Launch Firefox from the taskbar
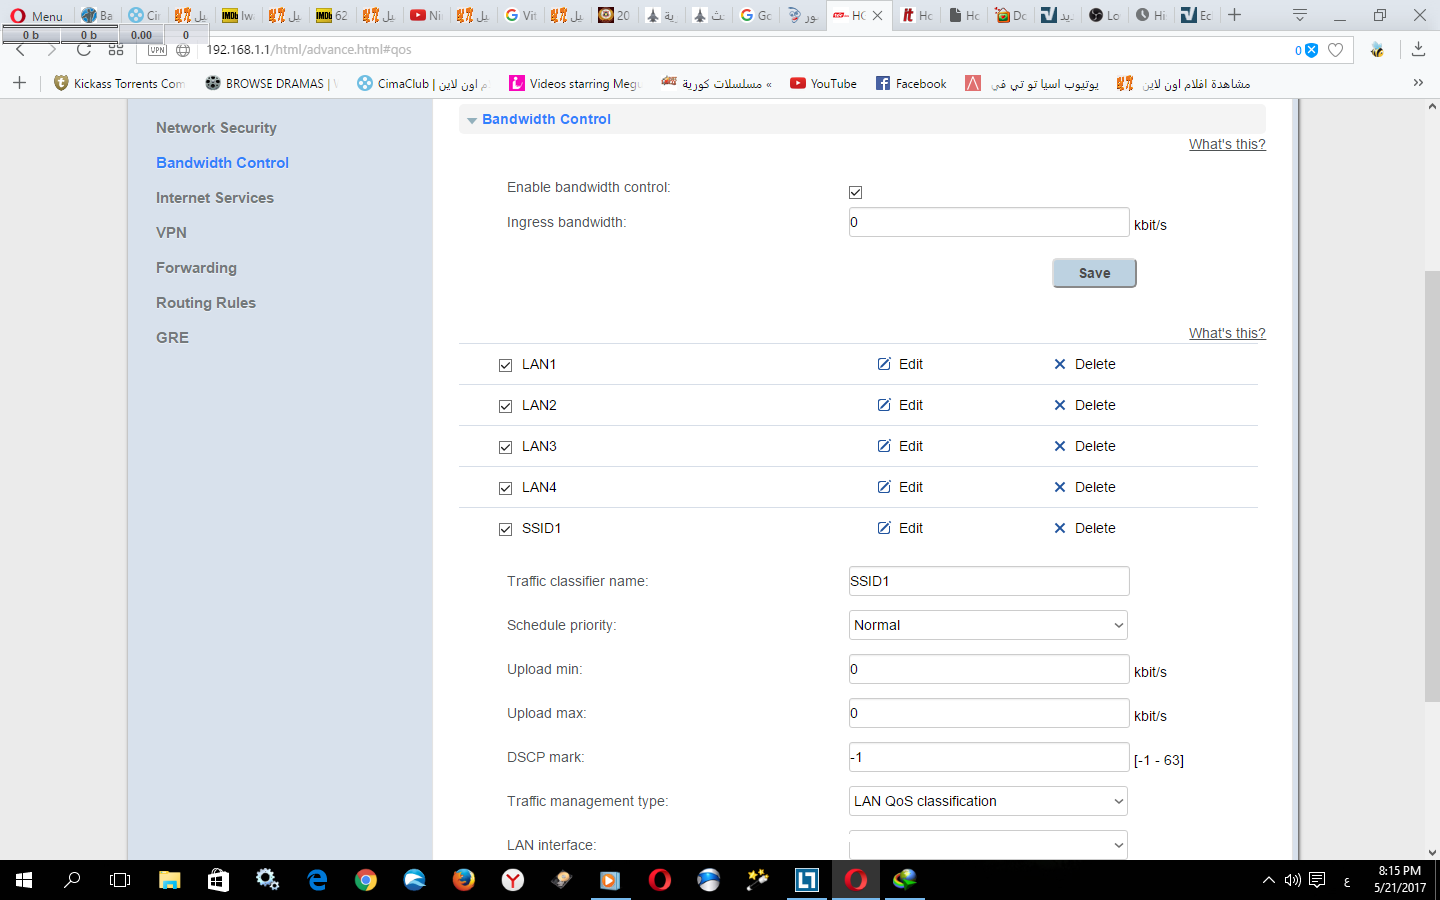The height and width of the screenshot is (900, 1440). (x=464, y=880)
